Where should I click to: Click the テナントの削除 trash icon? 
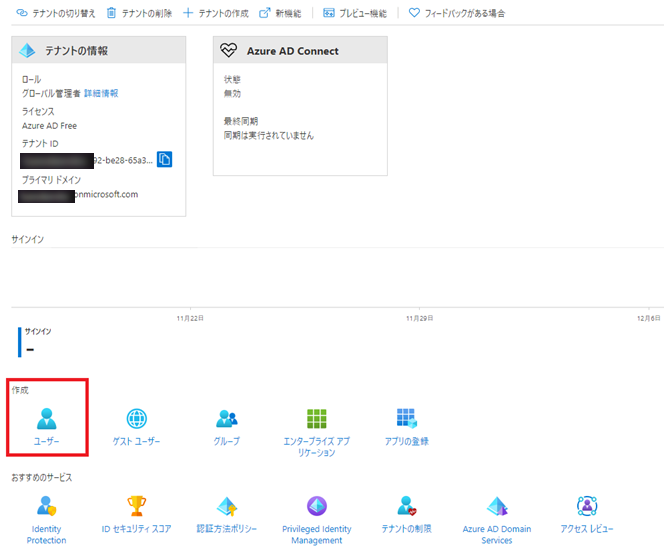(x=111, y=13)
